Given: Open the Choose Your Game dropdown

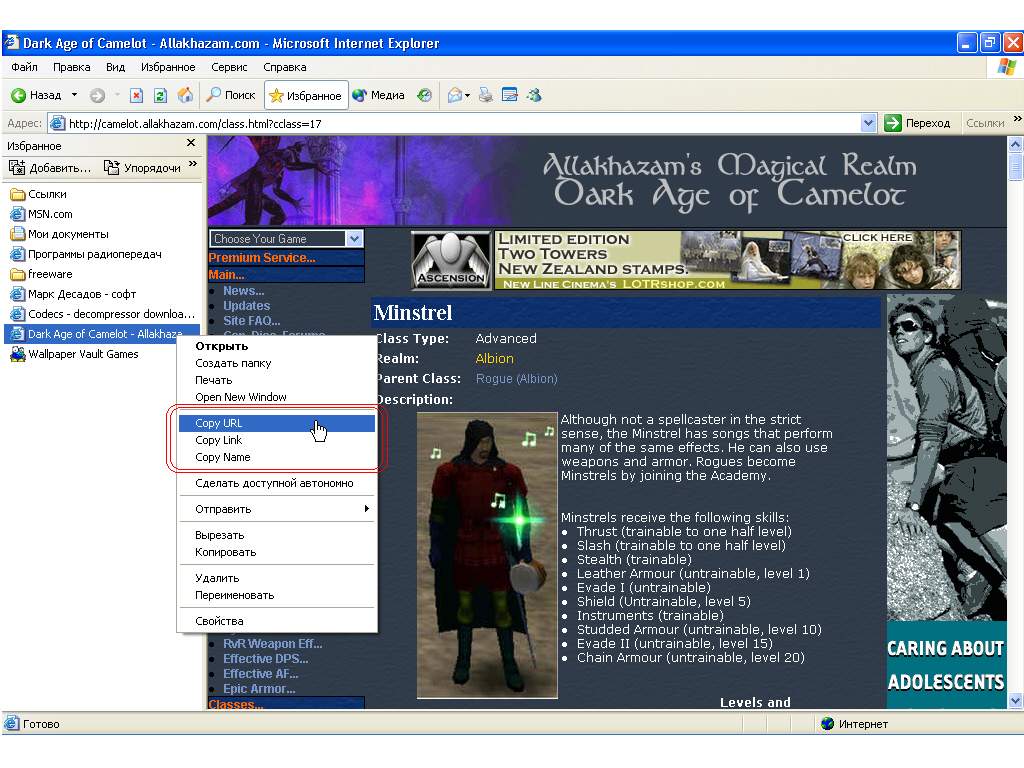Looking at the screenshot, I should tap(286, 238).
